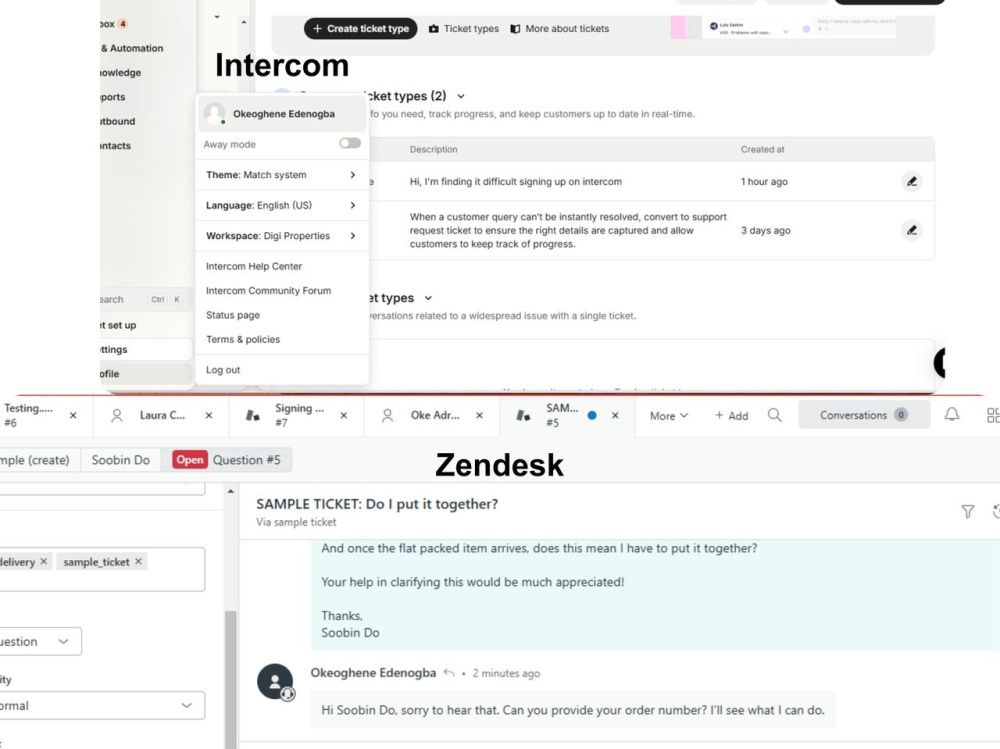Viewport: 1000px width, 749px height.
Task: Open Terms & policies
Action: click(243, 339)
